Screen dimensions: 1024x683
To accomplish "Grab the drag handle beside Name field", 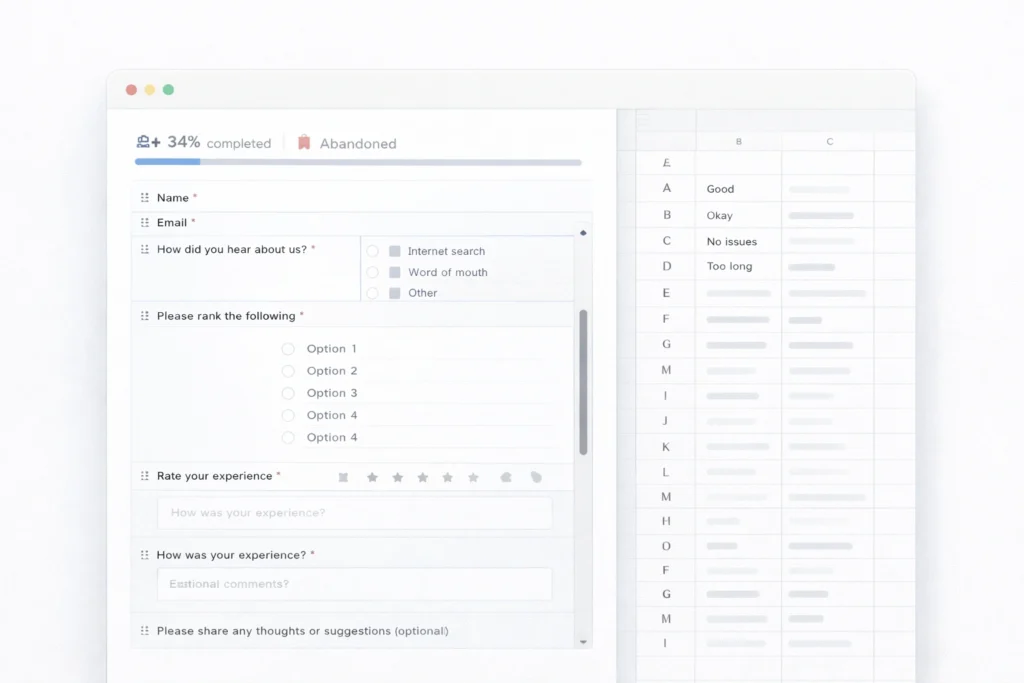I will point(145,198).
